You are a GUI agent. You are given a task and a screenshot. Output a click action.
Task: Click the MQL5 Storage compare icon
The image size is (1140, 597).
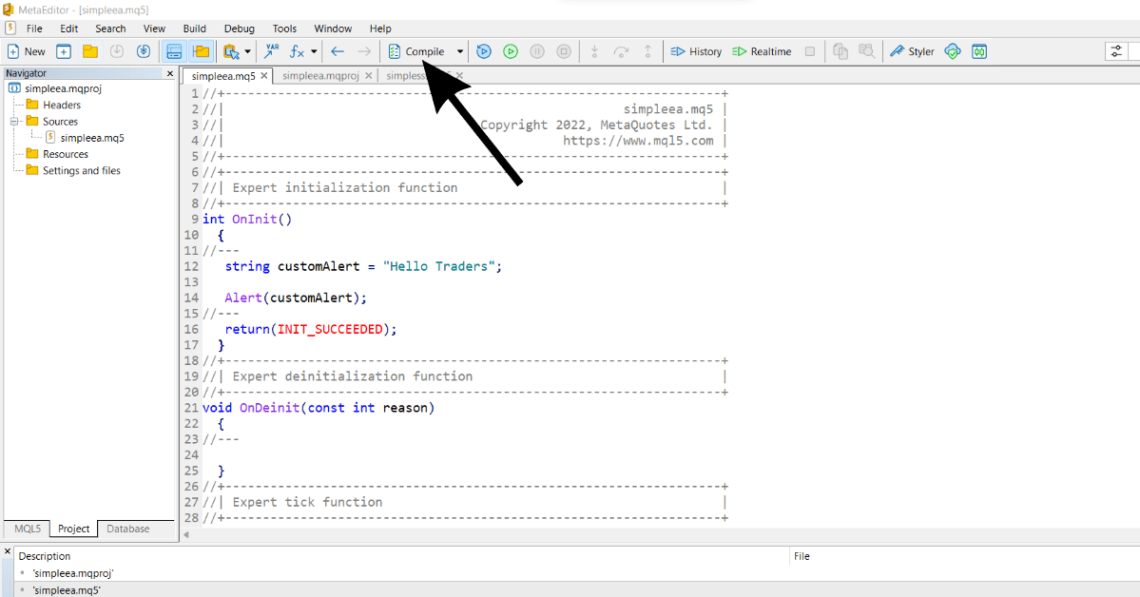tap(979, 51)
